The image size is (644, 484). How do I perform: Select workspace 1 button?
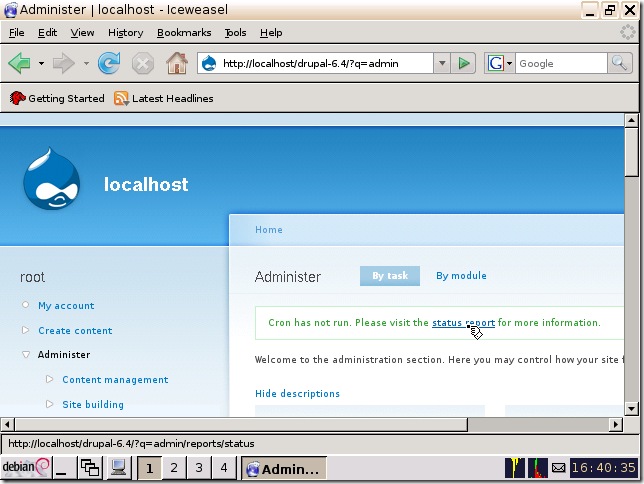pyautogui.click(x=149, y=468)
